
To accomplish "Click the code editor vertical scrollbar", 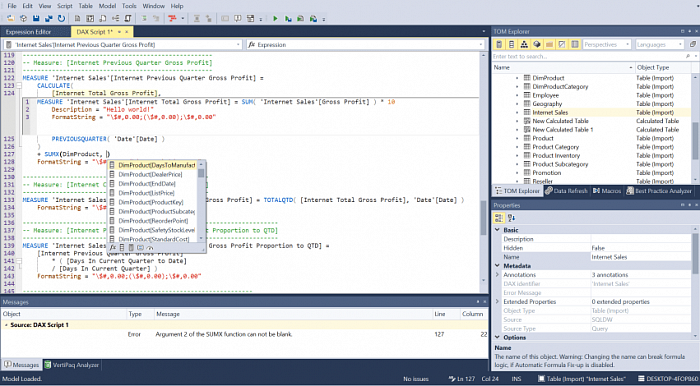I will [483, 168].
